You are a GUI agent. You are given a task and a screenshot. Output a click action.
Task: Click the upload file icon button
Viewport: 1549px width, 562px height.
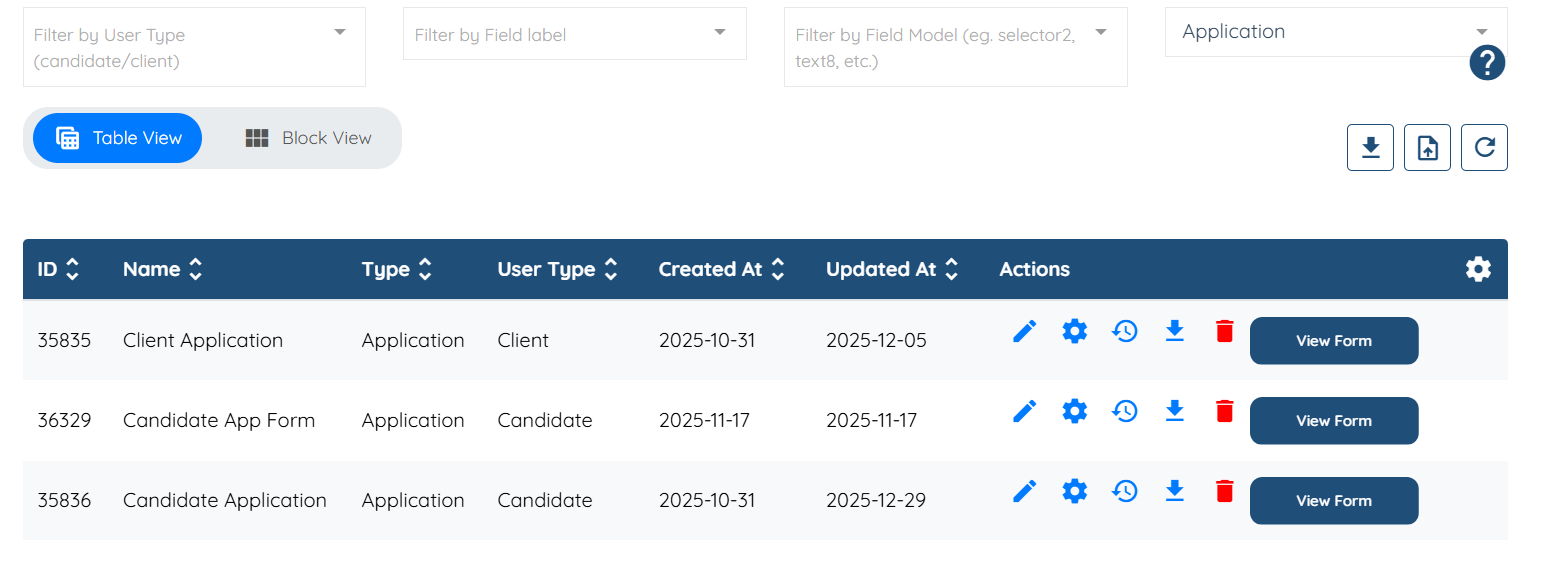point(1427,148)
